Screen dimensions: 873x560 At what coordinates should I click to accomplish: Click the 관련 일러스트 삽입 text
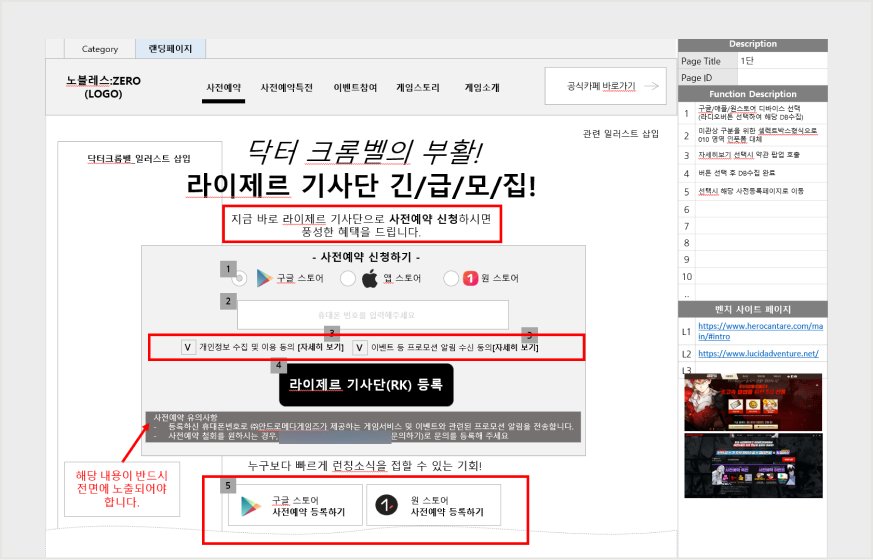pyautogui.click(x=621, y=134)
